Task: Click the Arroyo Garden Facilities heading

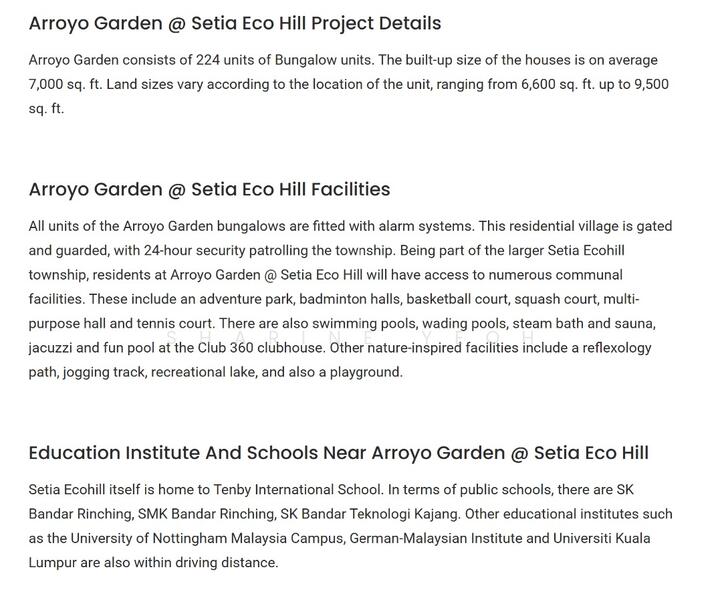Action: (209, 189)
